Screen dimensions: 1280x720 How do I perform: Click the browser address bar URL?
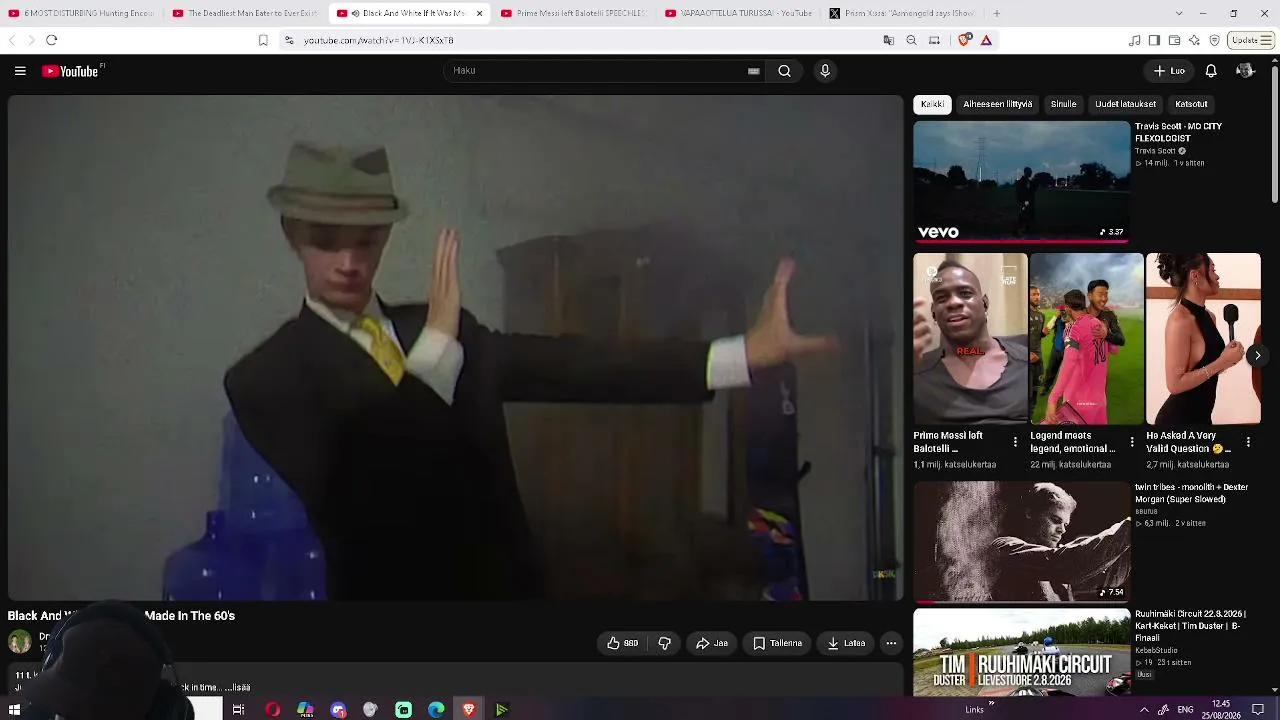coord(379,40)
